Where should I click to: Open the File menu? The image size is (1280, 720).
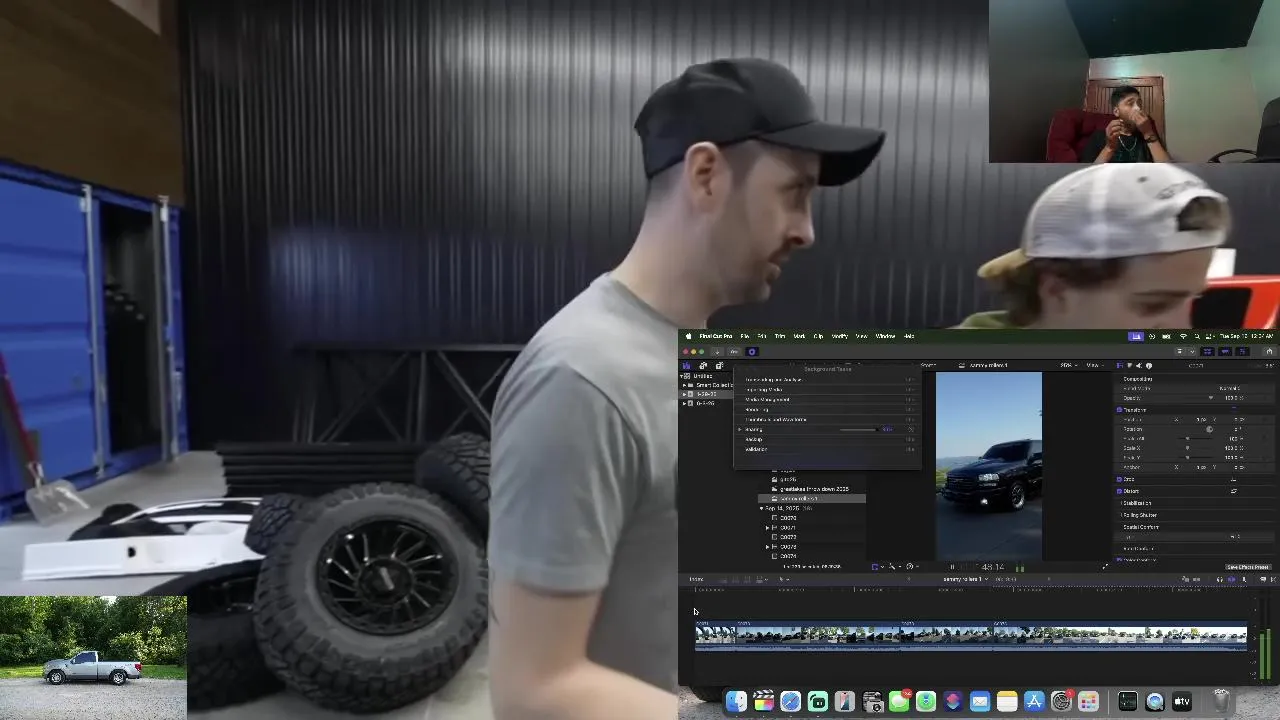745,336
